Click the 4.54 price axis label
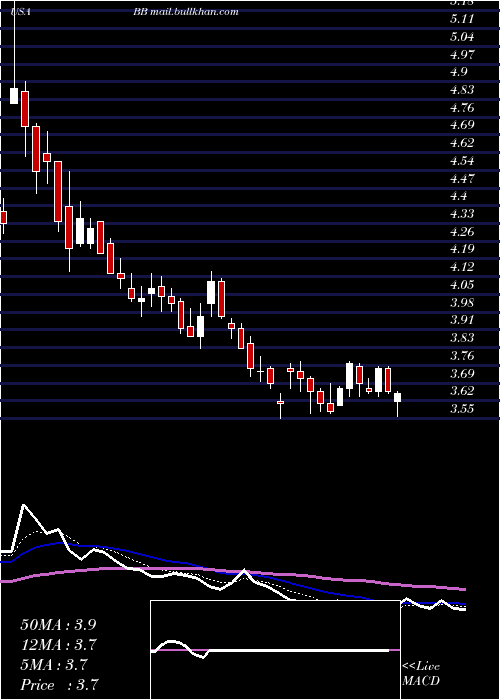 click(x=462, y=160)
